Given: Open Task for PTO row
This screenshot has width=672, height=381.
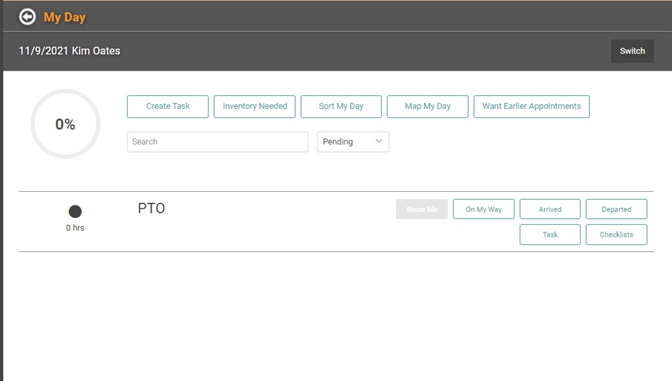Looking at the screenshot, I should tap(550, 234).
